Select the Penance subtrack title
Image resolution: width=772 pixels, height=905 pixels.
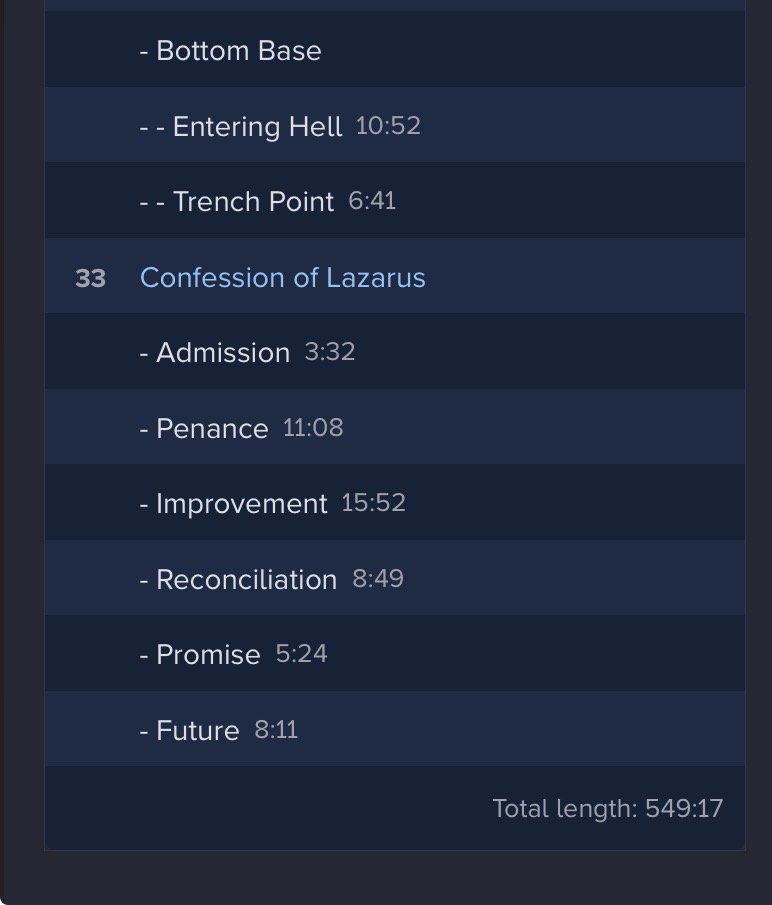tap(204, 428)
